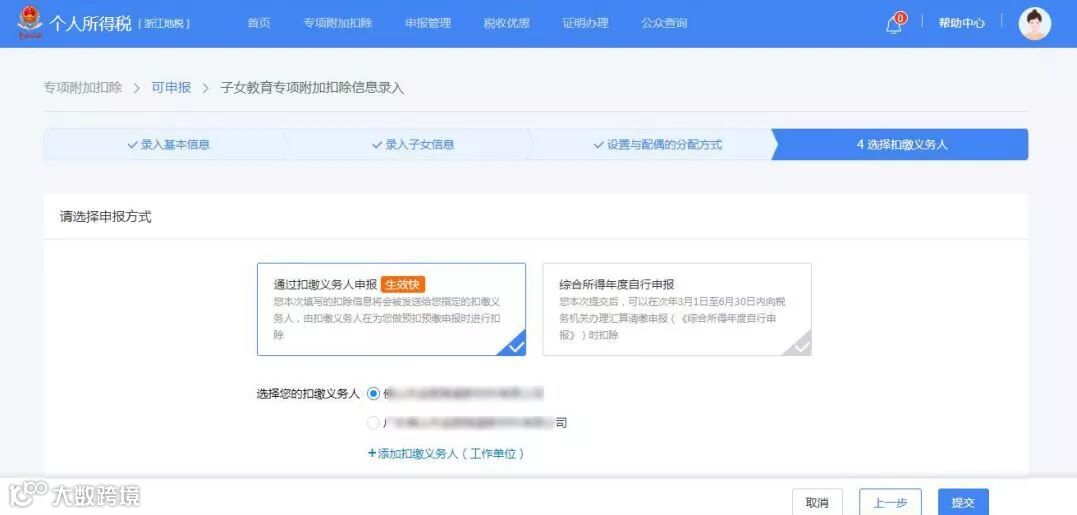Click the 上一步 button
The height and width of the screenshot is (515, 1077).
pyautogui.click(x=890, y=503)
